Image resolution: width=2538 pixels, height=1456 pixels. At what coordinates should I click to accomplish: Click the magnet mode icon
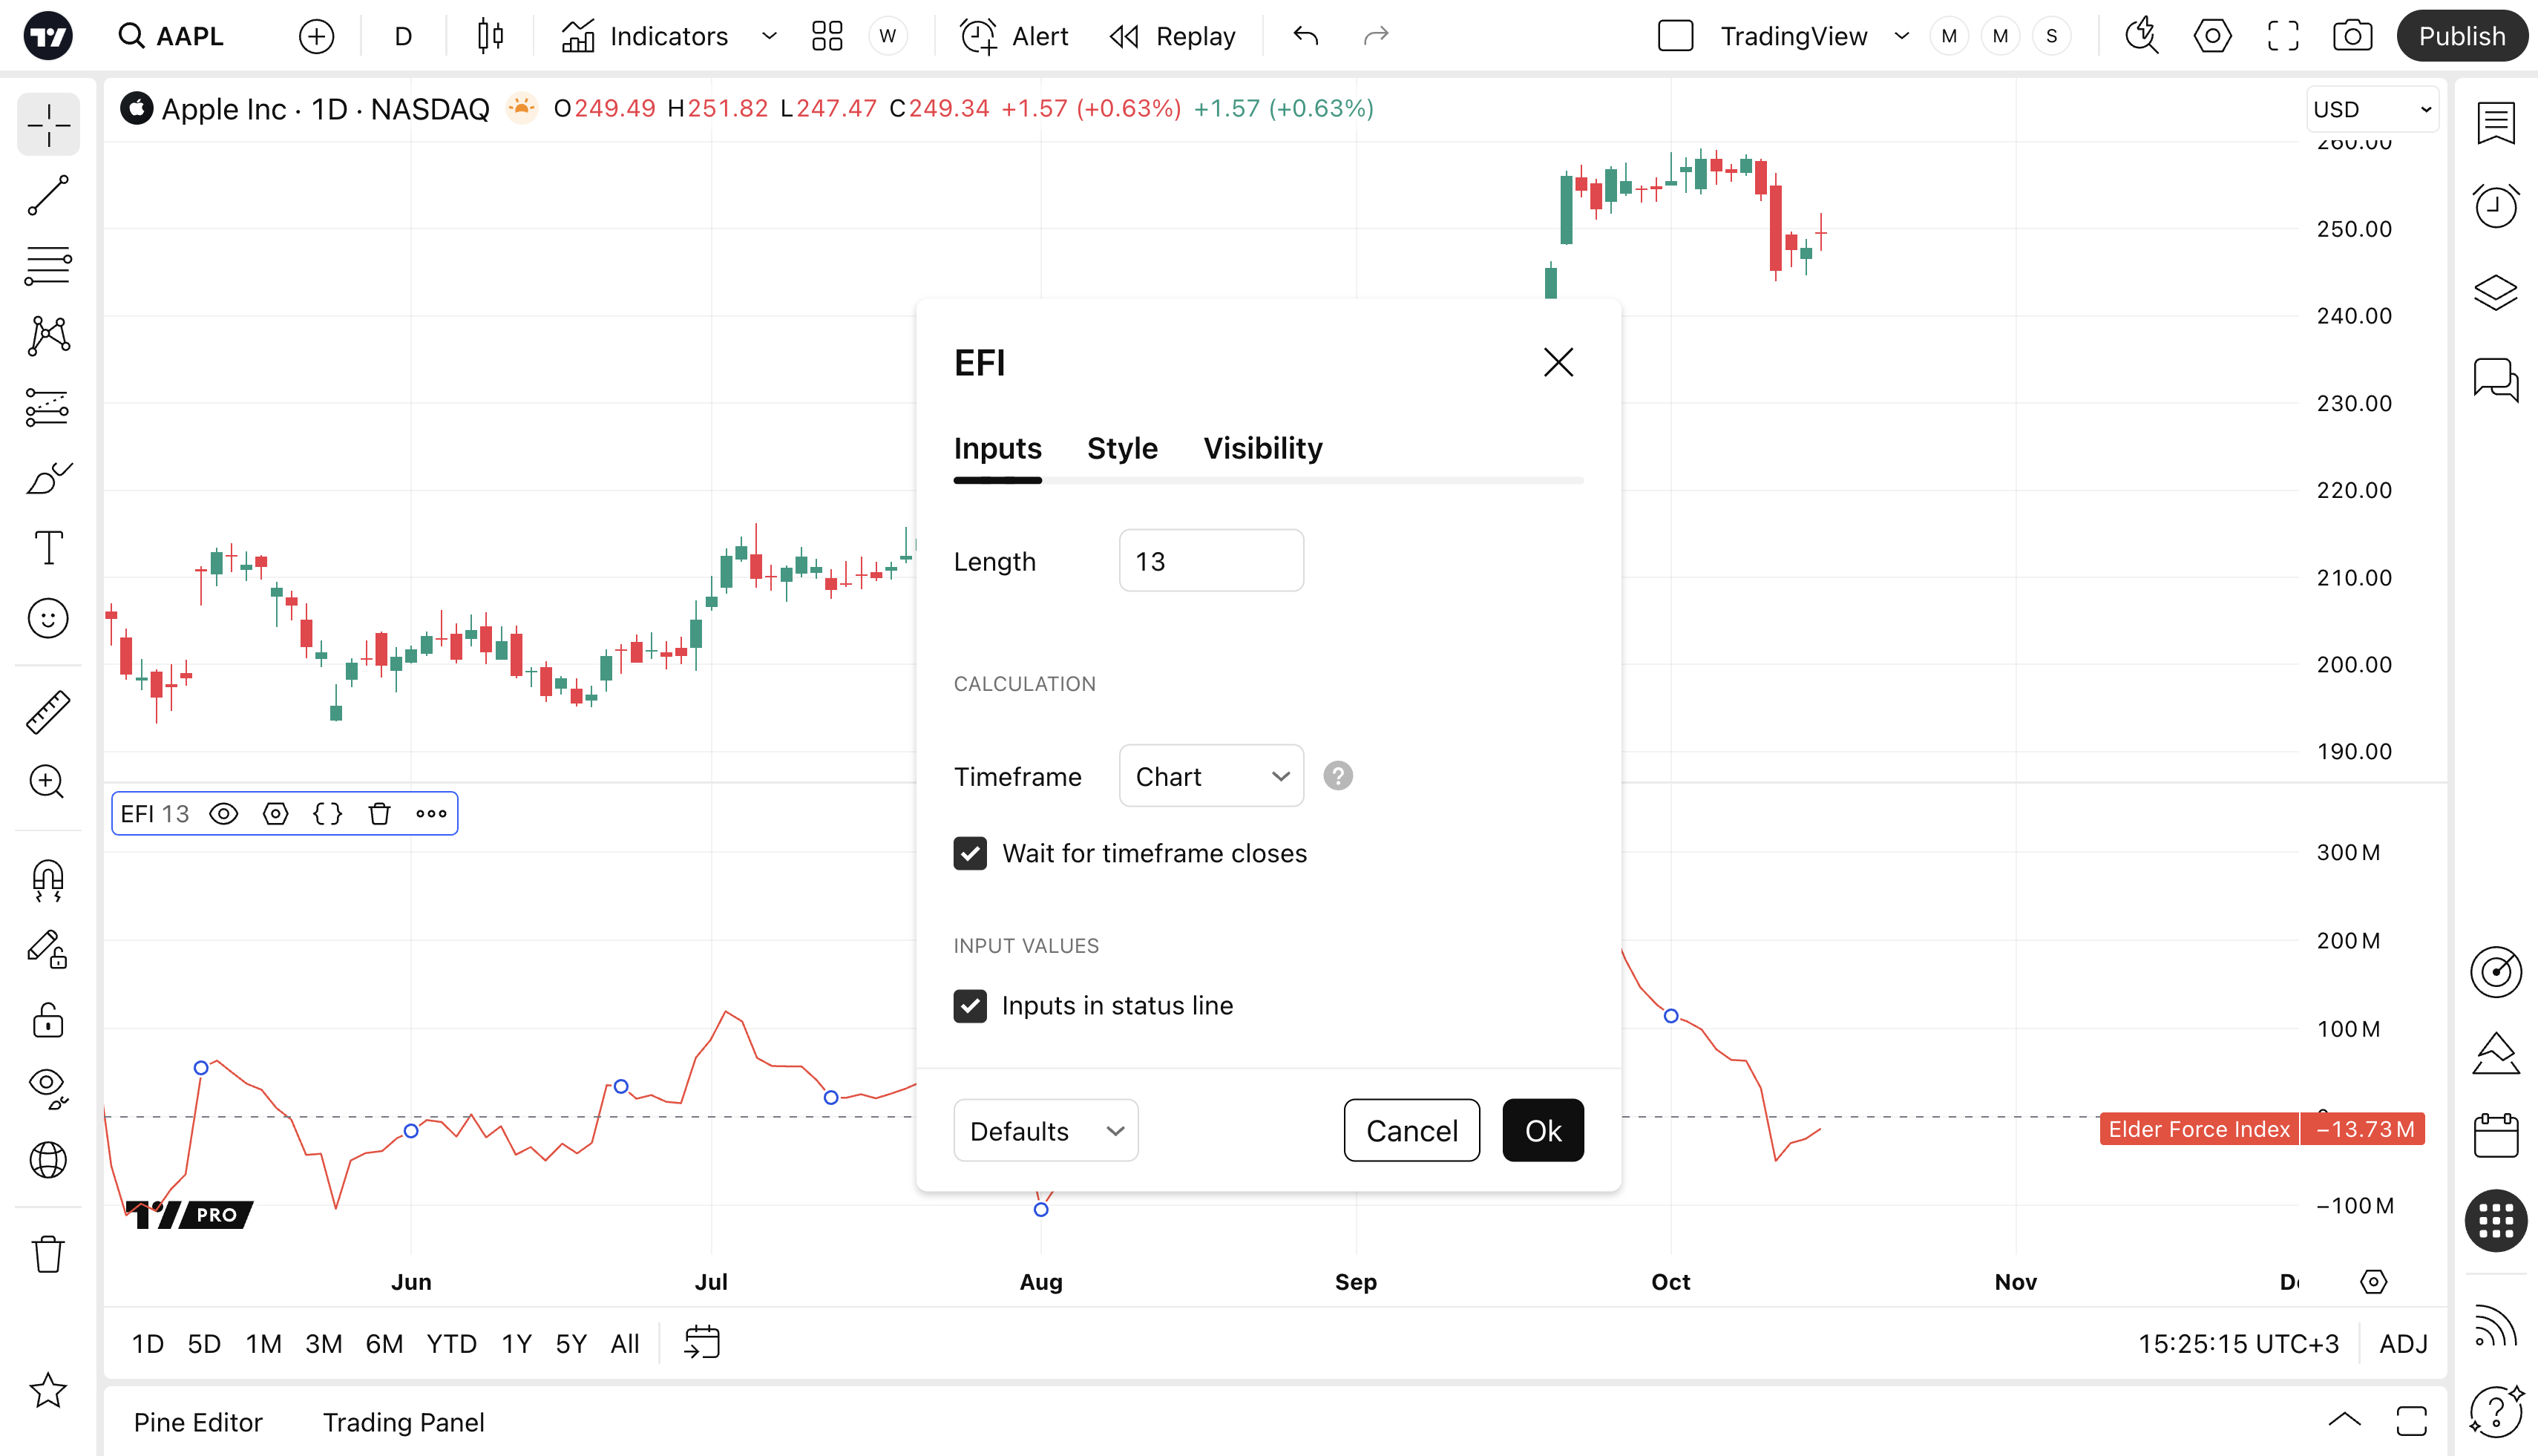coord(48,881)
